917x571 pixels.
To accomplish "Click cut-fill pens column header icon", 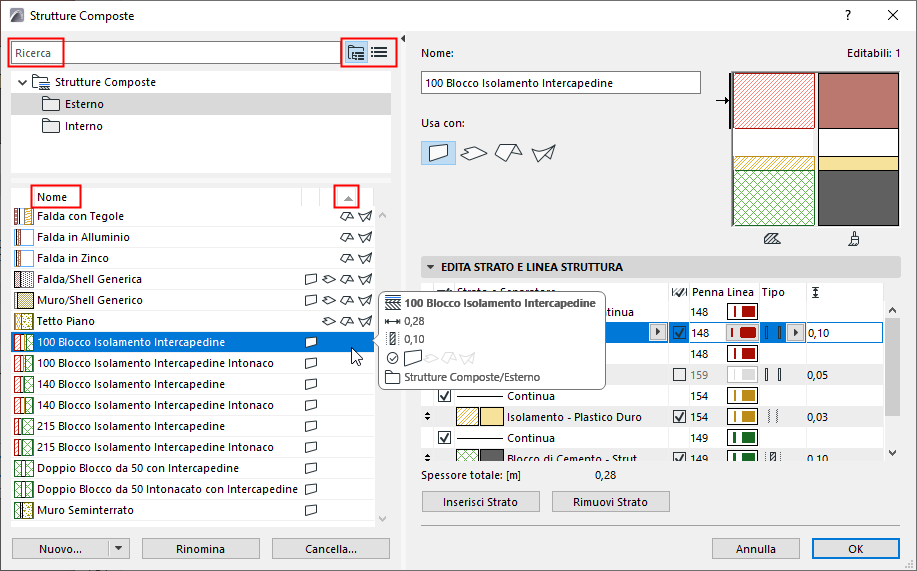I will click(x=679, y=292).
